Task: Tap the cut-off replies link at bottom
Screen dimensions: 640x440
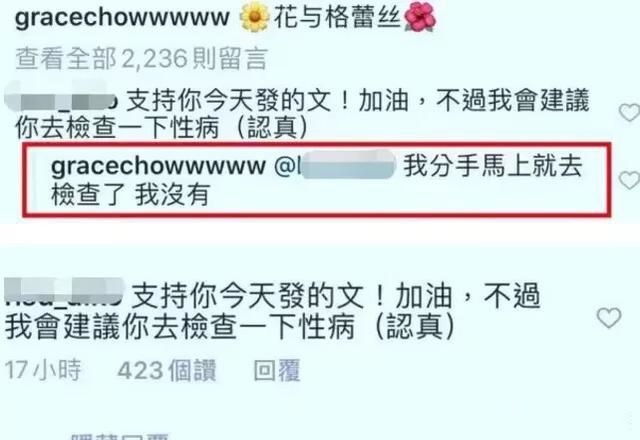Action: tap(120, 435)
